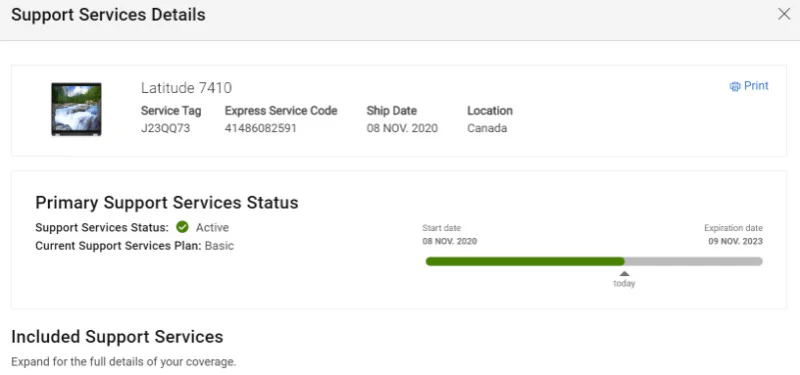Image resolution: width=800 pixels, height=375 pixels.
Task: Click the Expand for full details text
Action: tap(123, 362)
